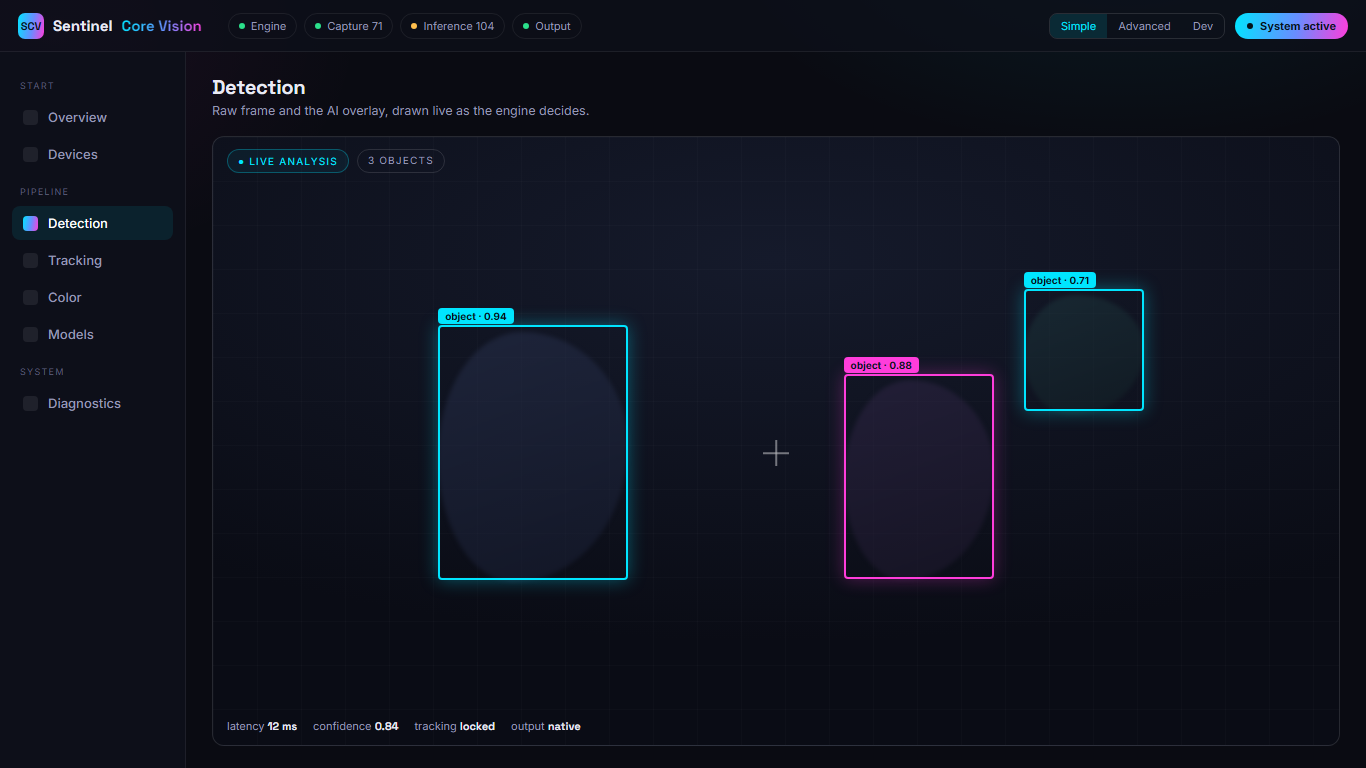Open the Models label in sidebar
This screenshot has width=1366, height=768.
(71, 335)
